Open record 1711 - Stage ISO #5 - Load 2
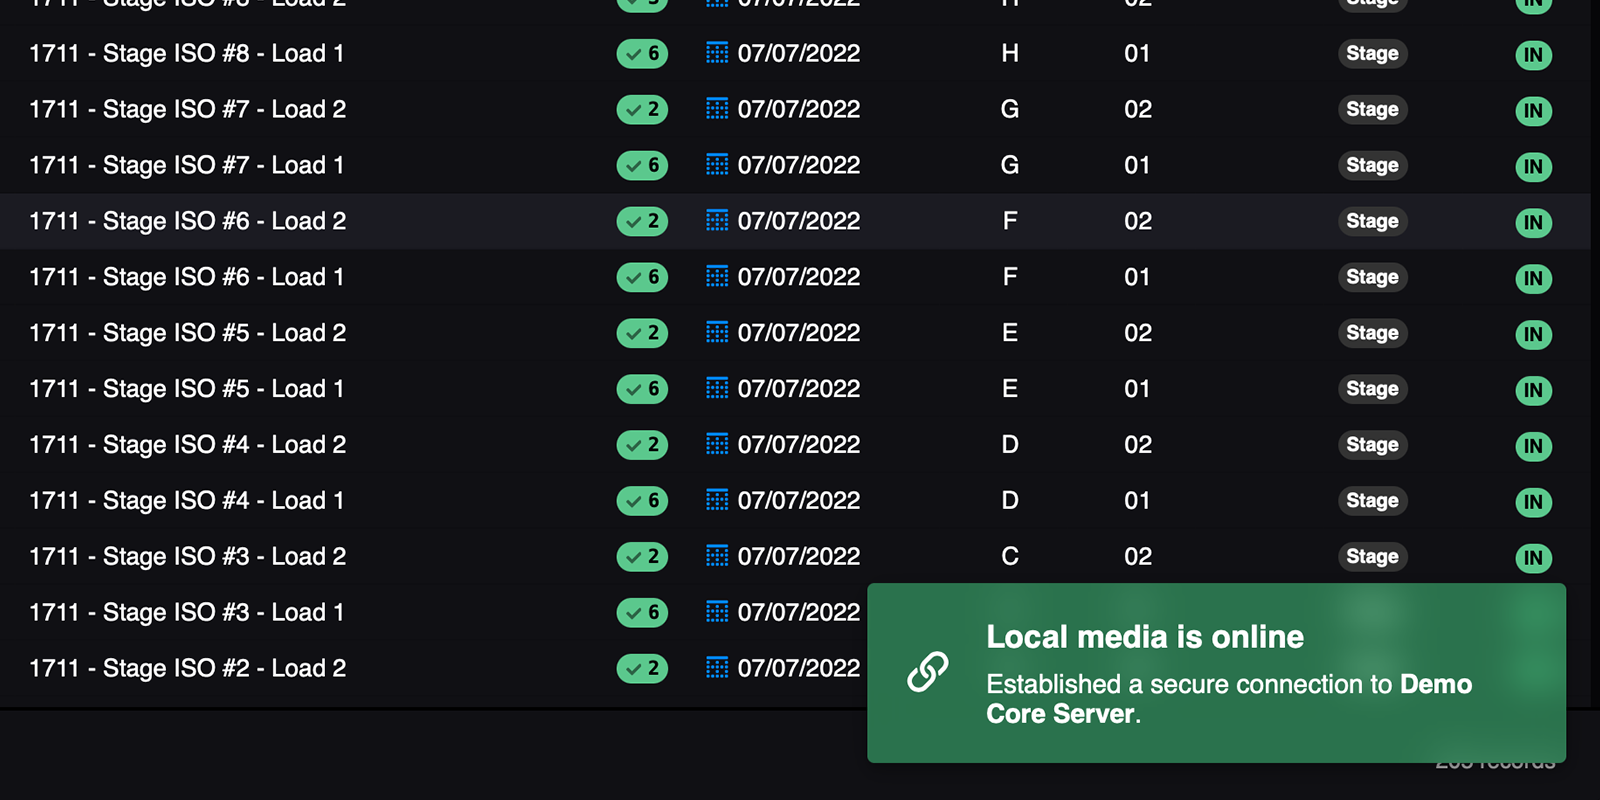 coord(187,333)
